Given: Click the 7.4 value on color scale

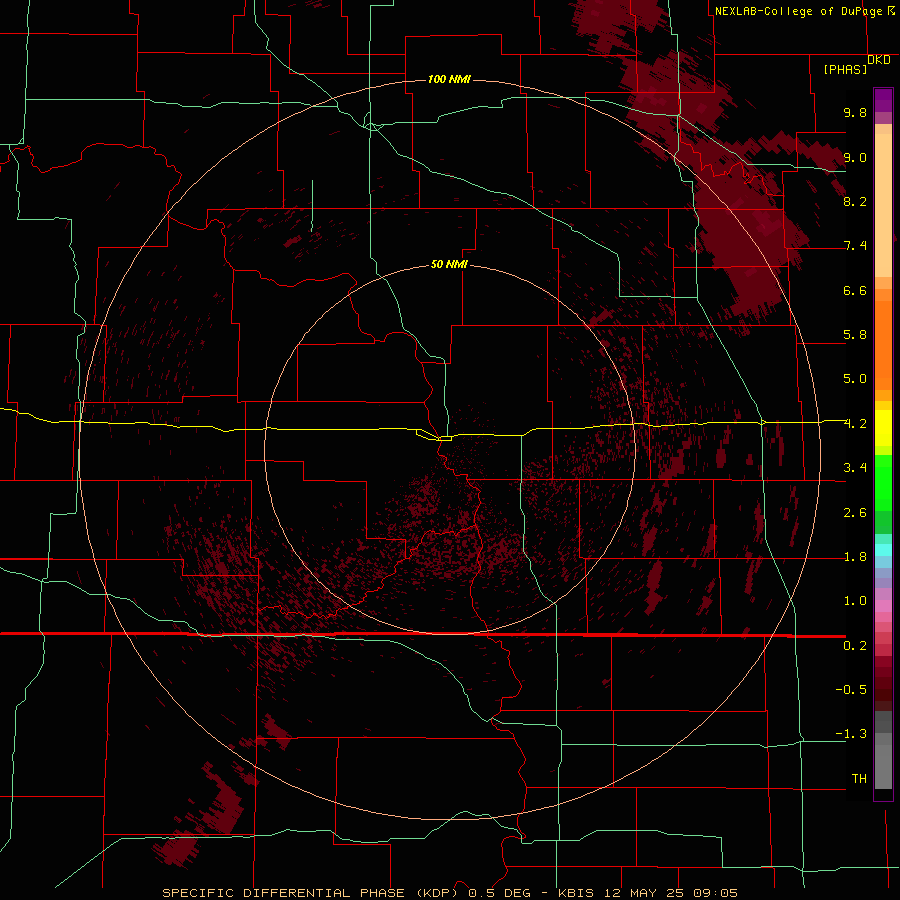Looking at the screenshot, I should coord(855,246).
